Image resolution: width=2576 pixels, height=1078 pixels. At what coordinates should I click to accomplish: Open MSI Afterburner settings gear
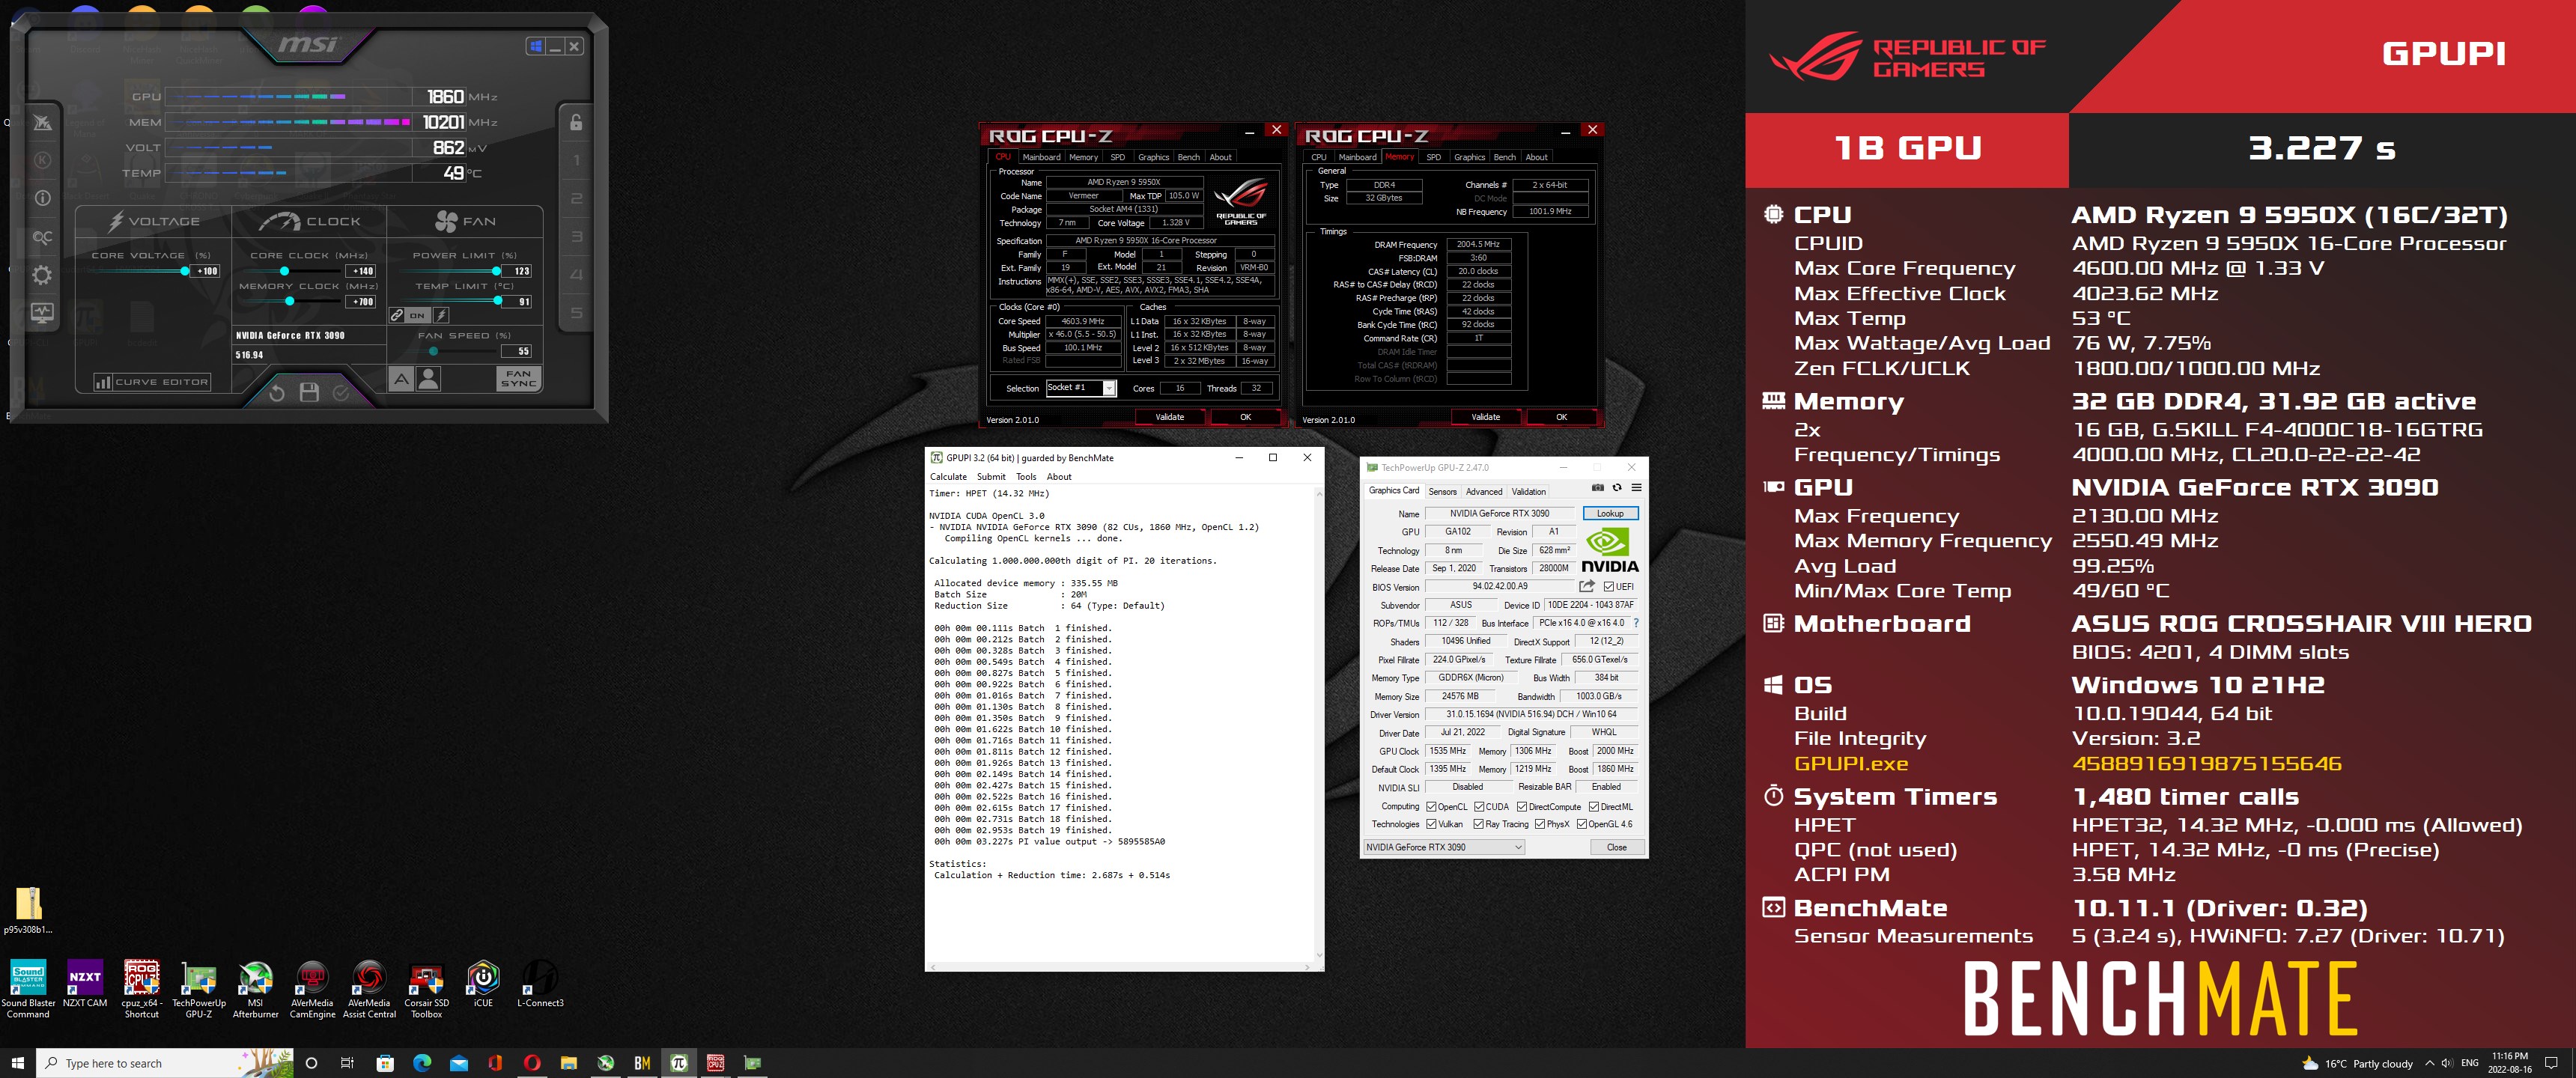point(42,275)
